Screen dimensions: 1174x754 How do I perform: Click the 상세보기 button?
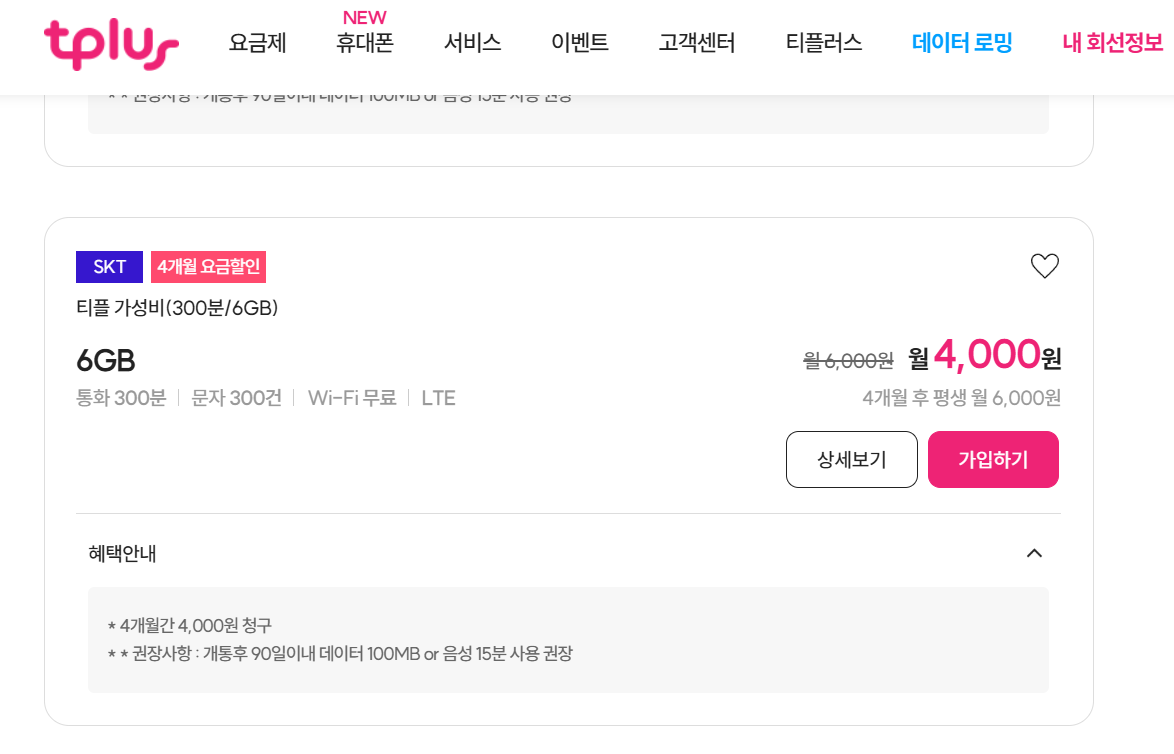coord(852,459)
